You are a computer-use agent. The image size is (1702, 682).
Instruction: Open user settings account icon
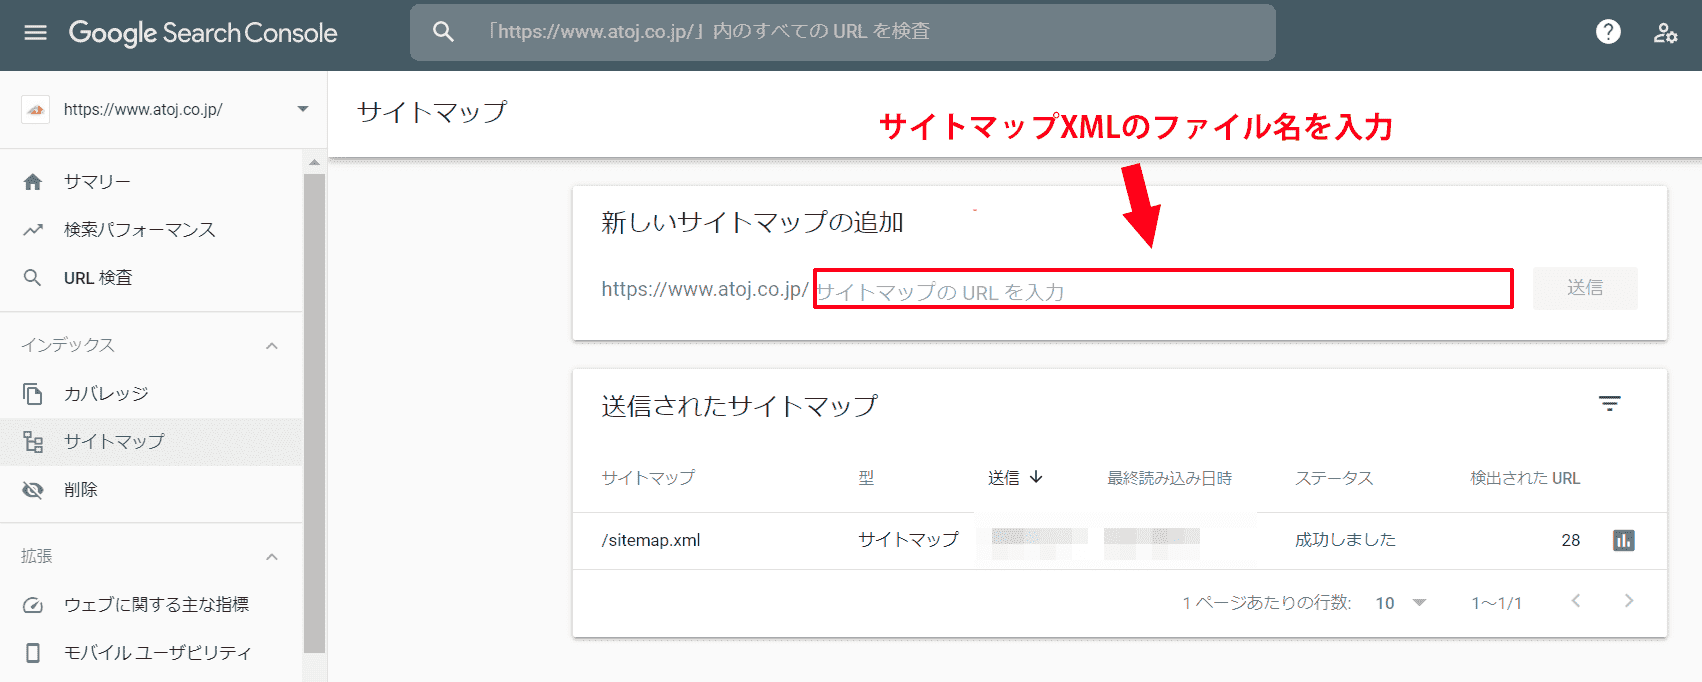coord(1665,32)
